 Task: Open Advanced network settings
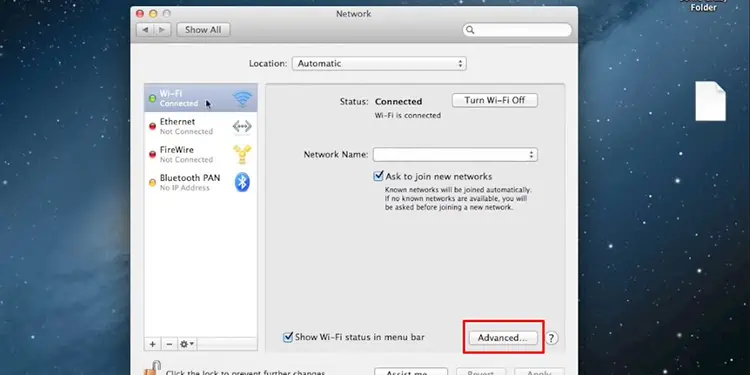502,338
